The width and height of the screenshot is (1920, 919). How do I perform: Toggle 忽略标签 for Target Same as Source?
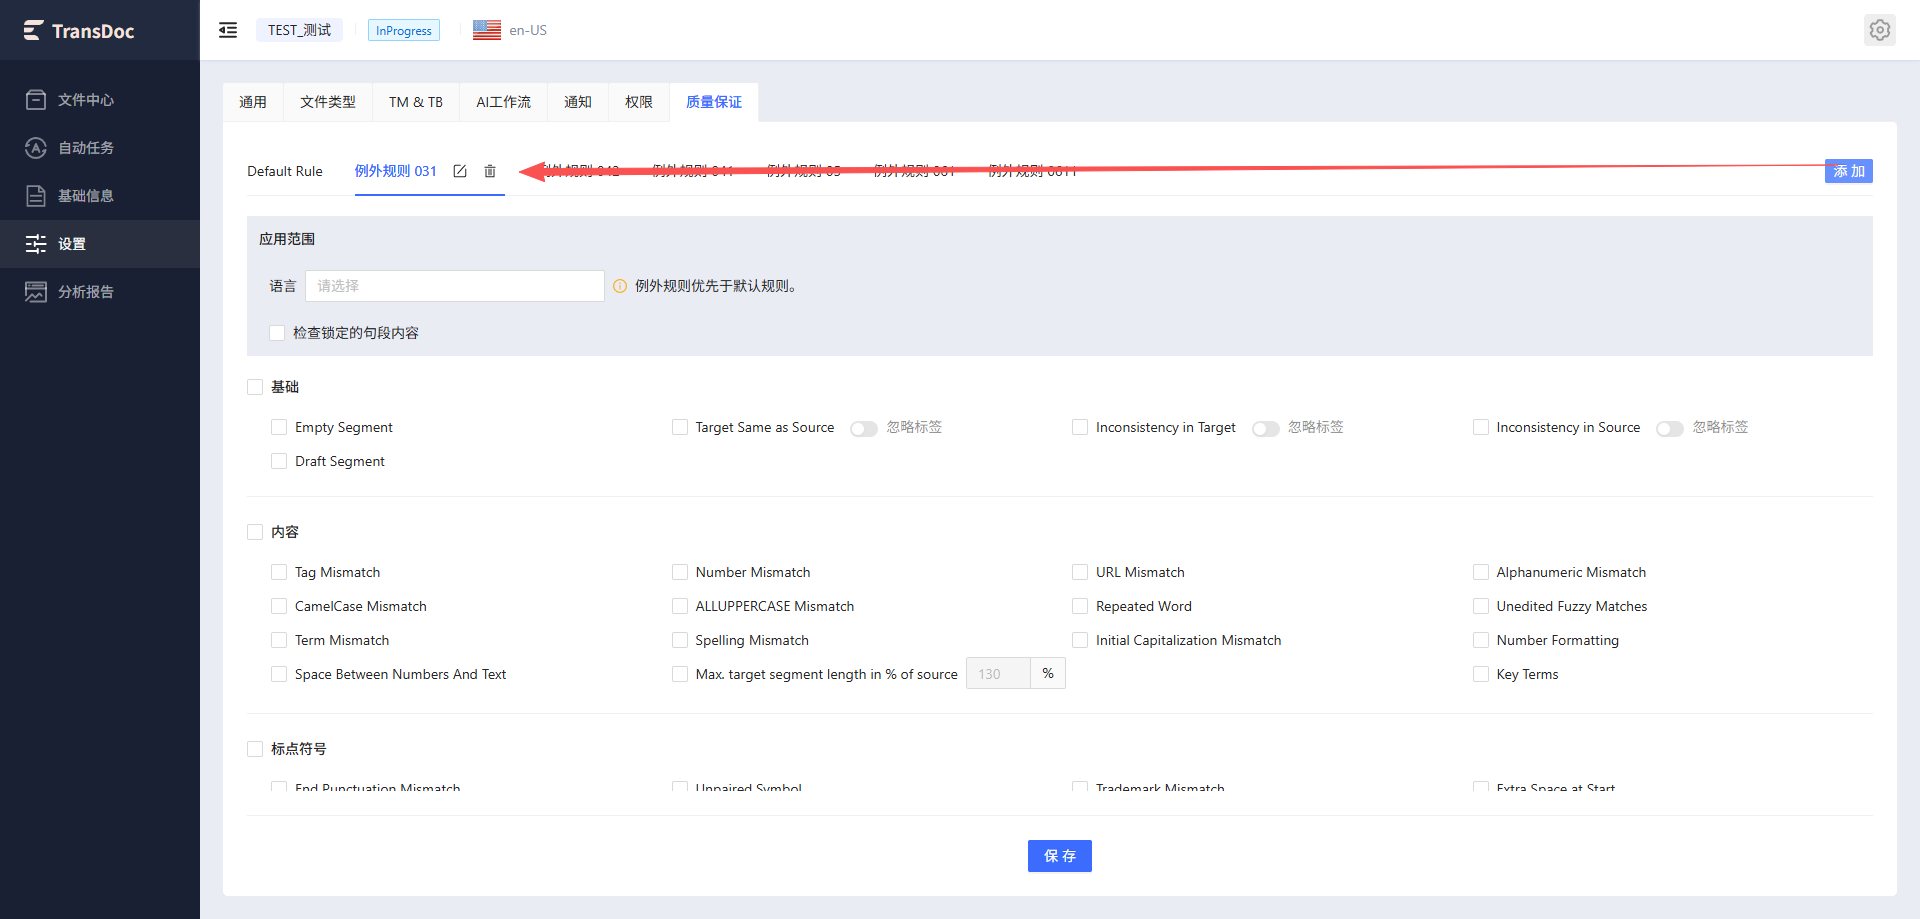coord(864,428)
